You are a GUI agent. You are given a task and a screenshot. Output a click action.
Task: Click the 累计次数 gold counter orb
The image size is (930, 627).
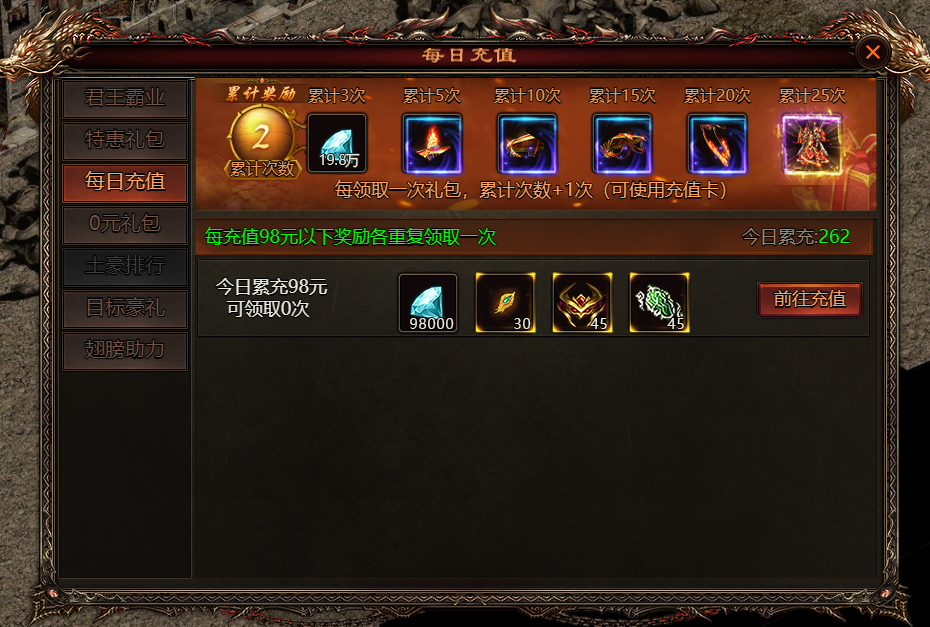tap(262, 141)
